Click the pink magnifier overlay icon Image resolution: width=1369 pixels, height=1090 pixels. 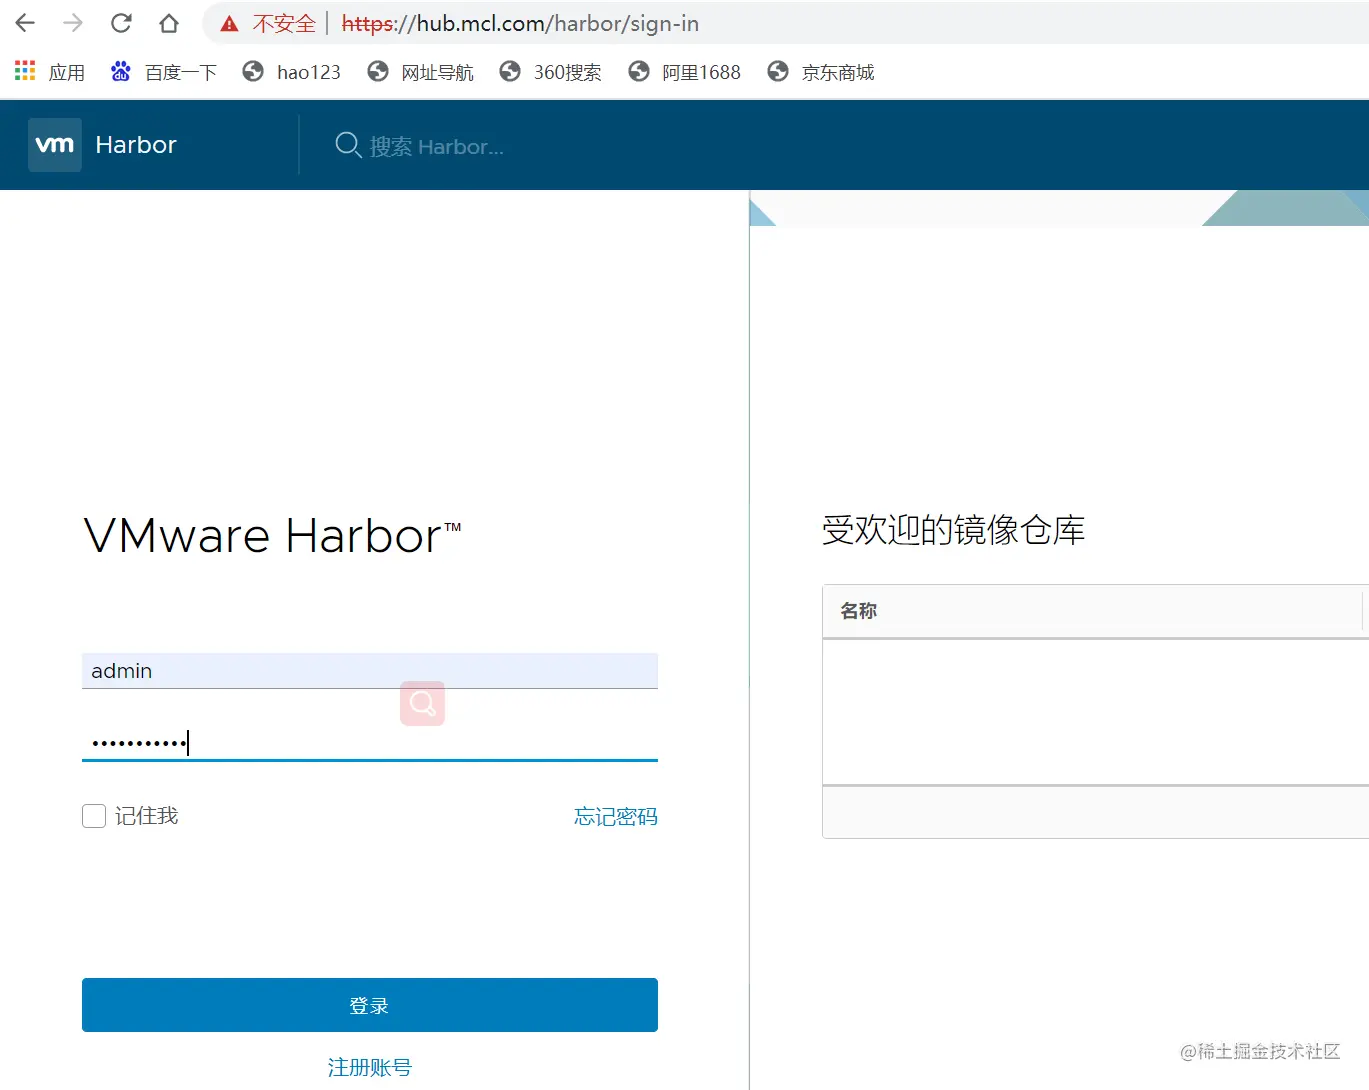(x=422, y=703)
